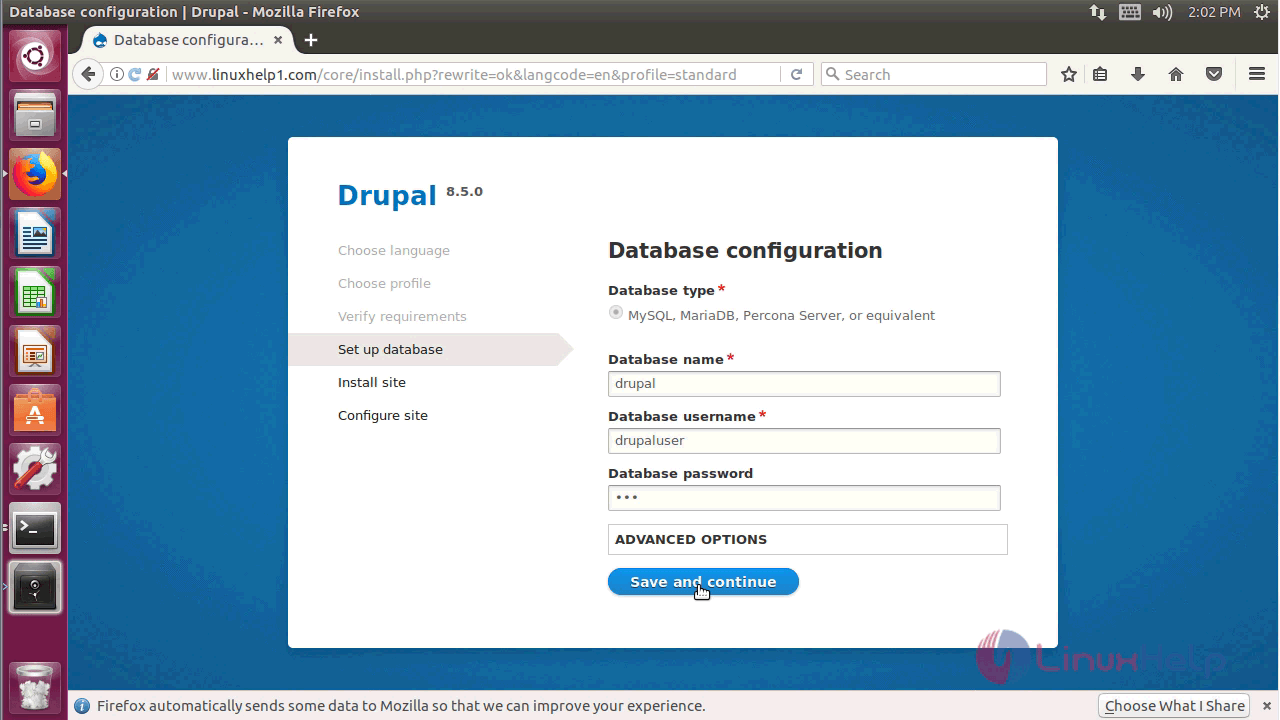Viewport: 1280px width, 720px height.
Task: Open the bookmarks list icon
Action: (1100, 74)
